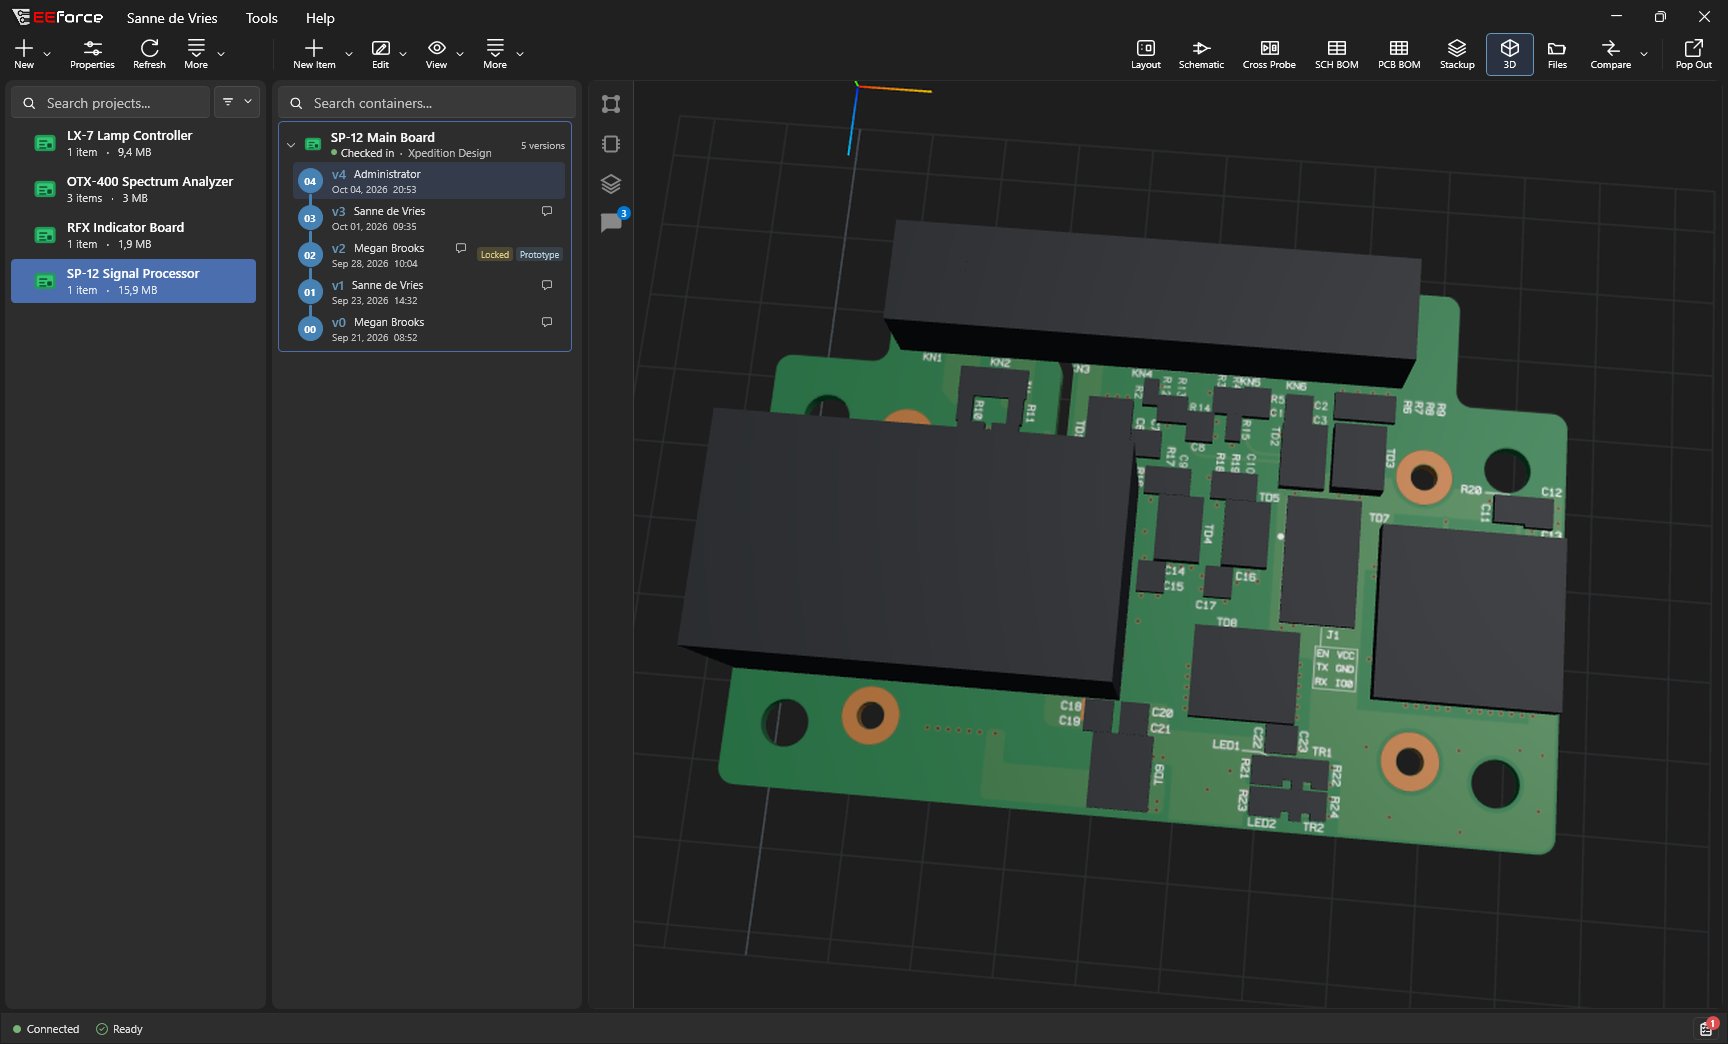Switch to the 3D view
The width and height of the screenshot is (1728, 1044).
(1510, 54)
